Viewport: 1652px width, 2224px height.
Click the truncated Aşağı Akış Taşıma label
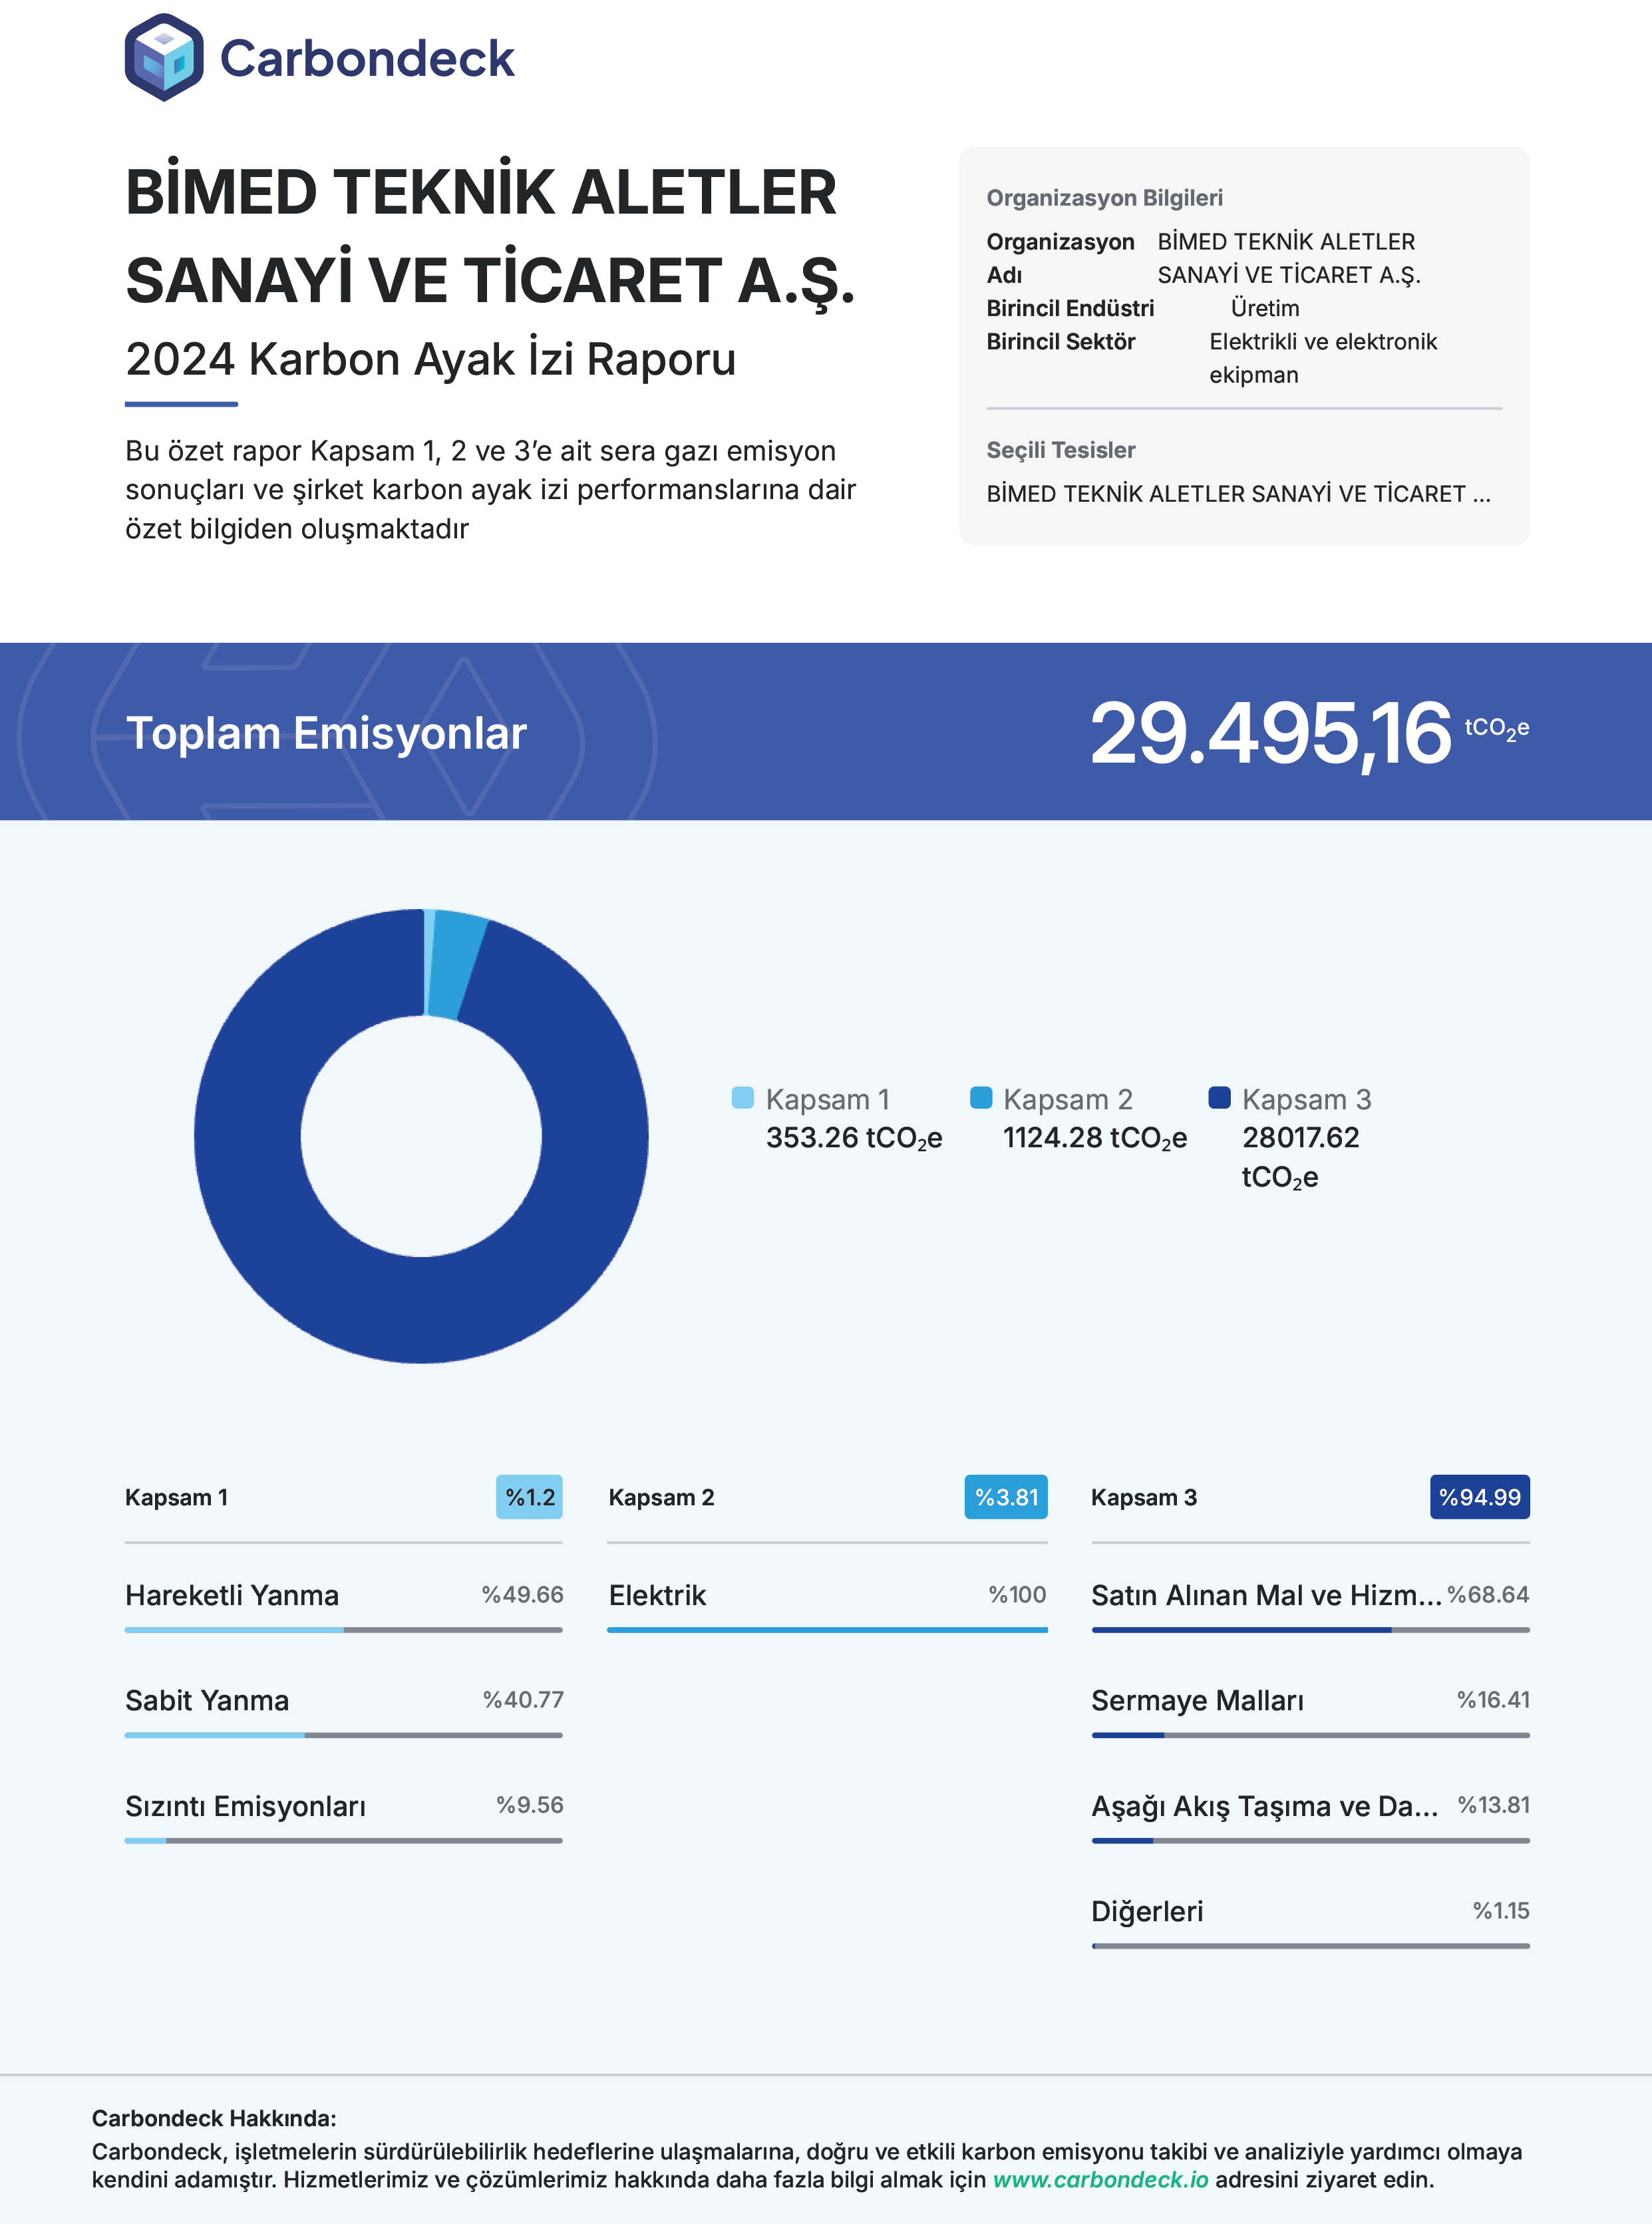click(x=1264, y=1806)
